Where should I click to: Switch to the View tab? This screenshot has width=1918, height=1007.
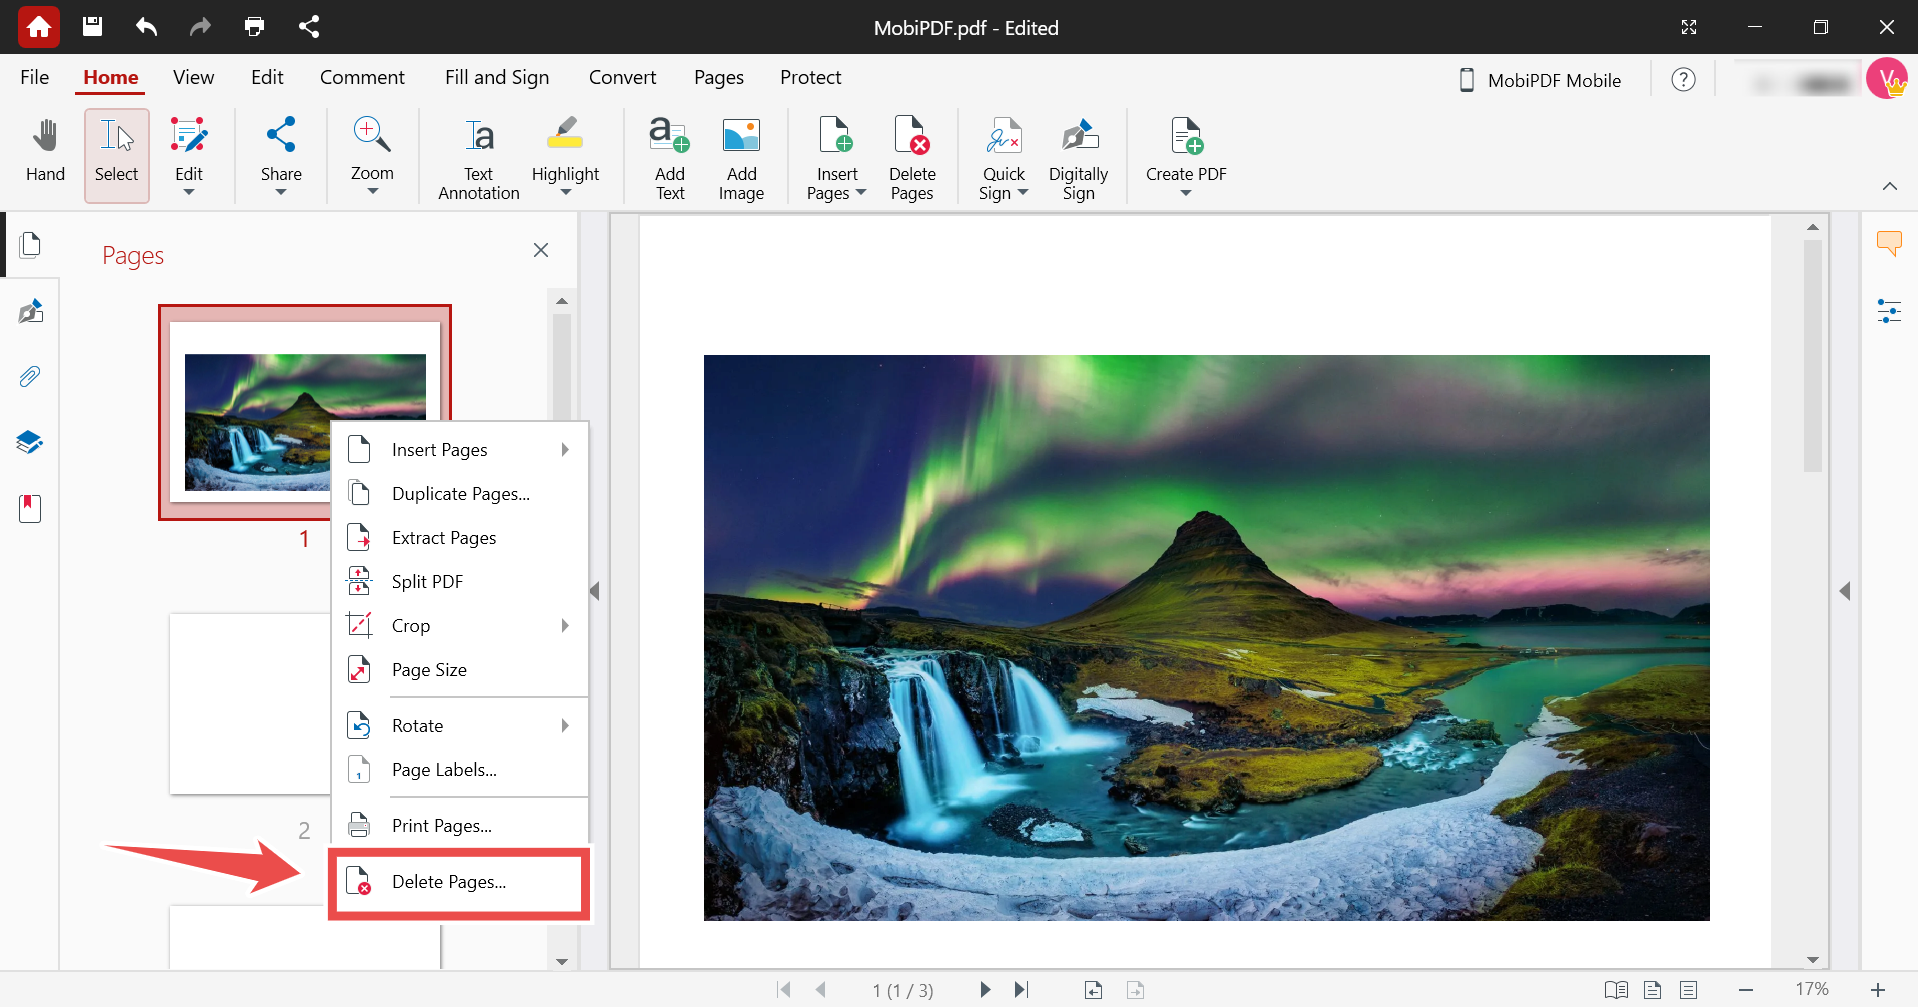click(193, 77)
